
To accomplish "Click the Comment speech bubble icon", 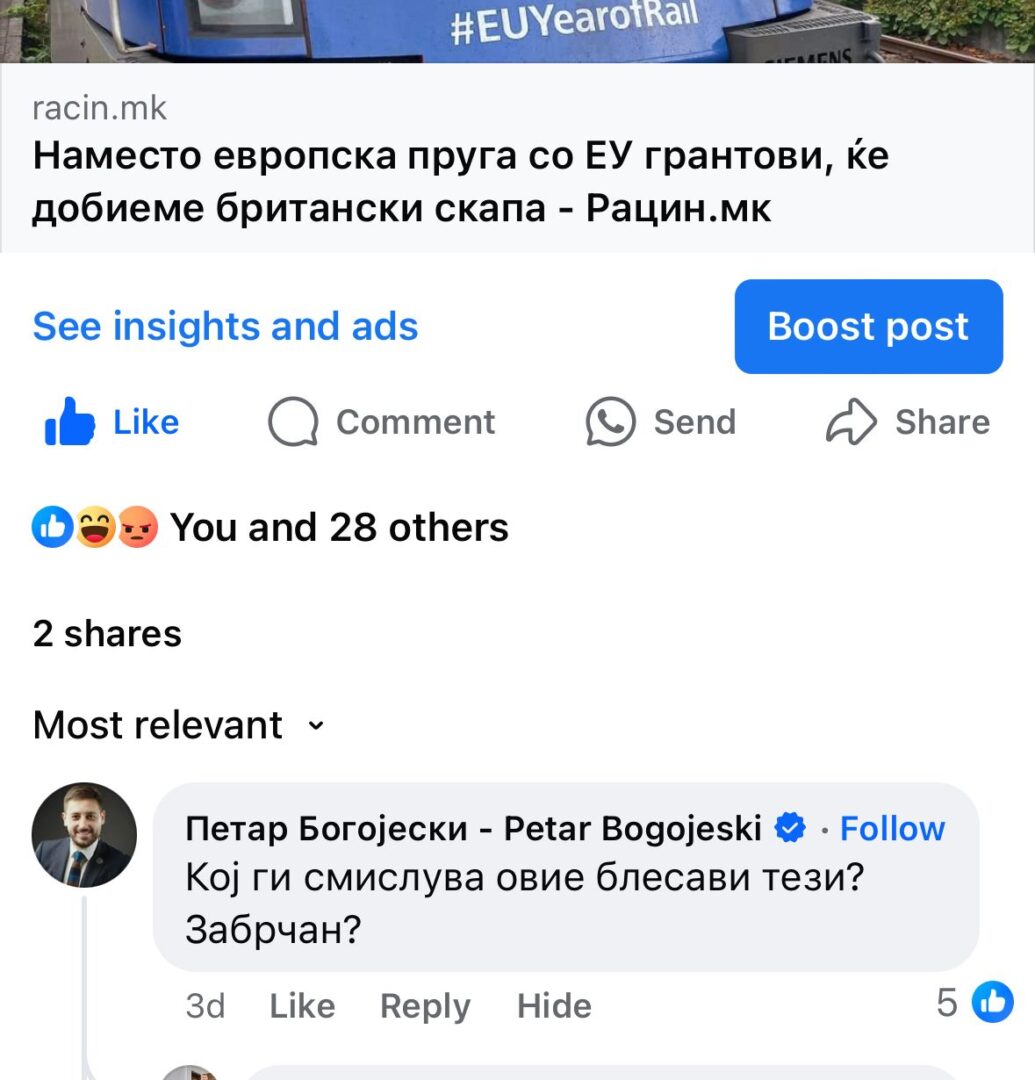I will pos(293,422).
